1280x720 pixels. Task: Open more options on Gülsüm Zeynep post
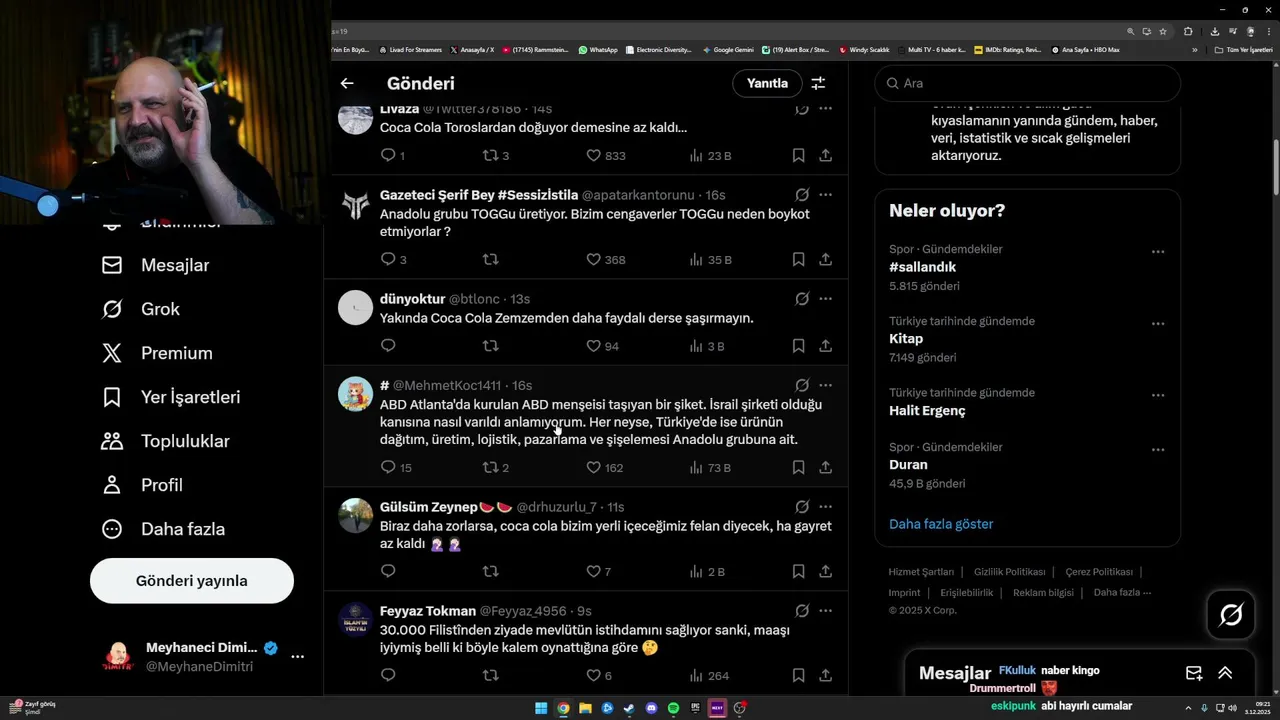[825, 507]
